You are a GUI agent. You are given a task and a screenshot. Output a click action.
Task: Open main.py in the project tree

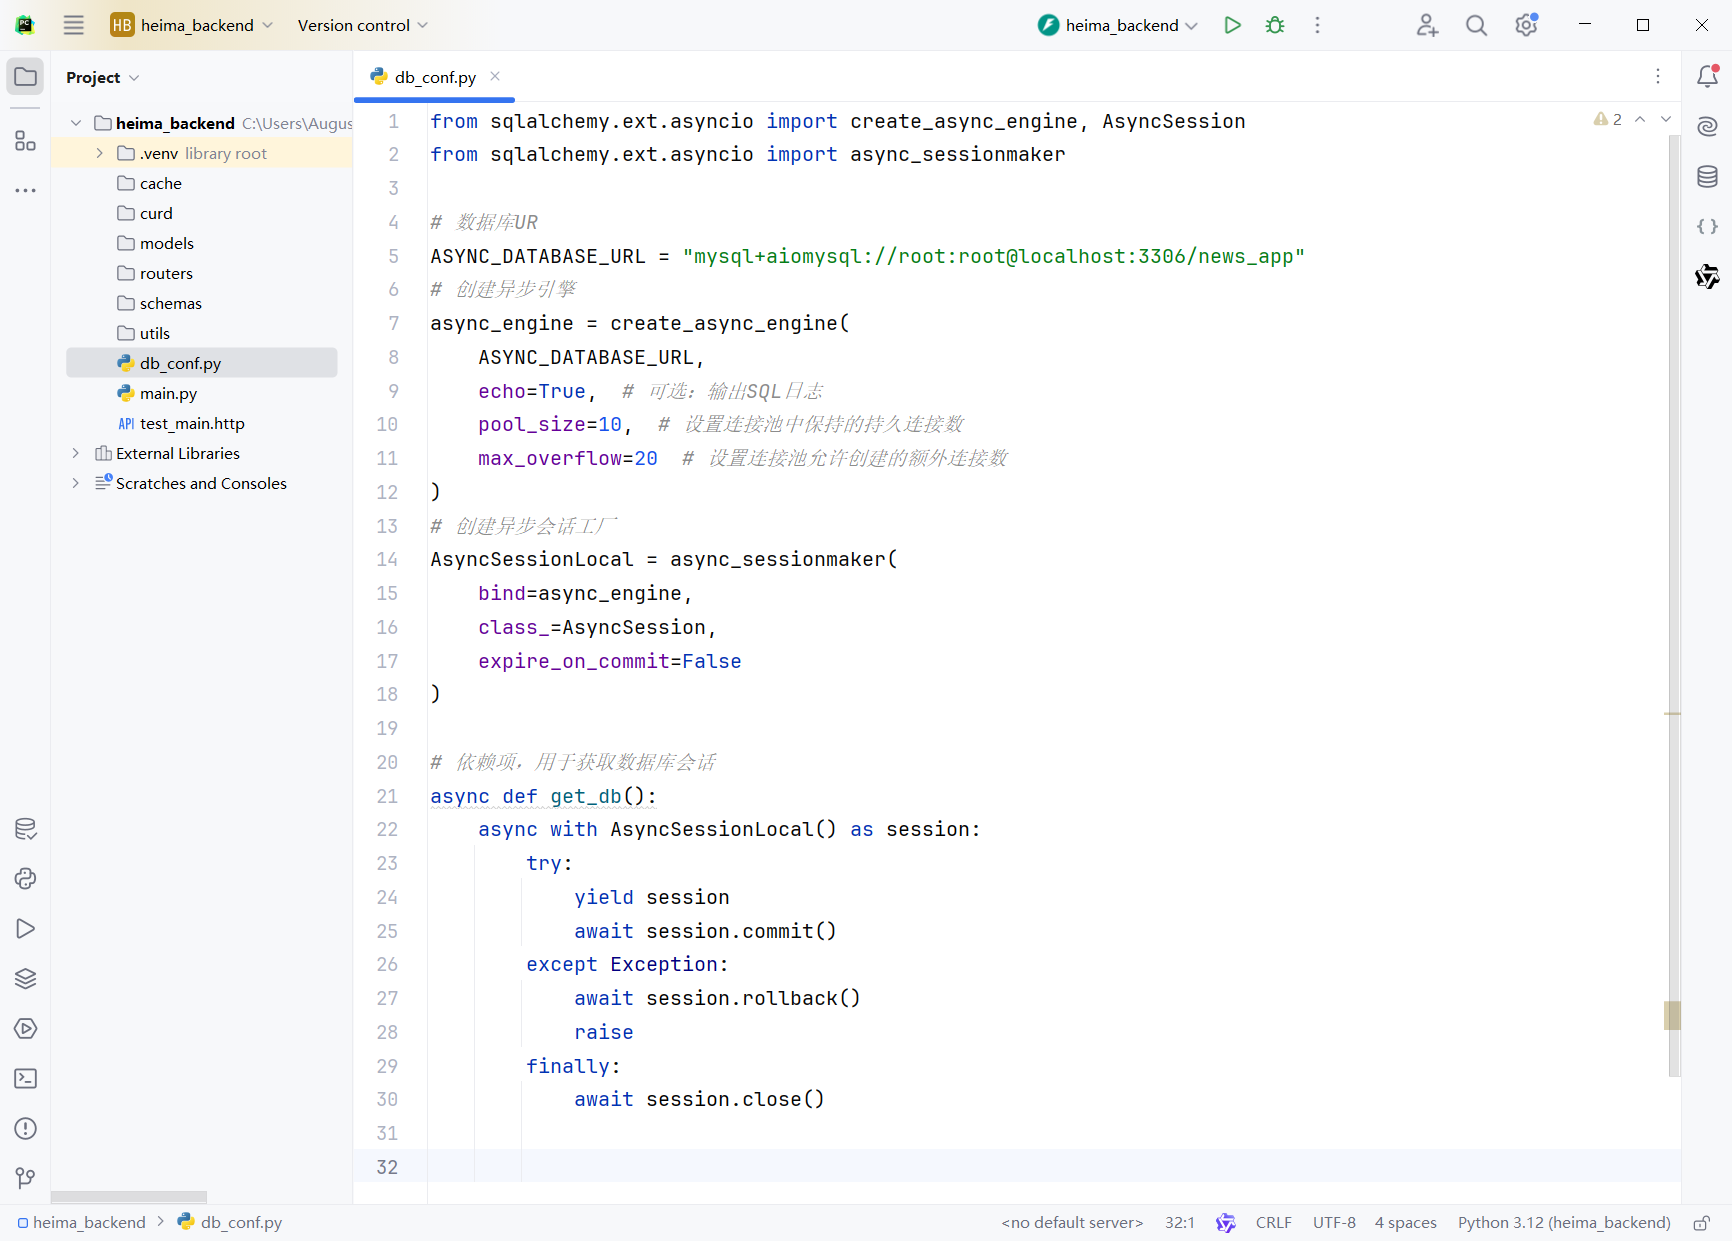pyautogui.click(x=168, y=393)
